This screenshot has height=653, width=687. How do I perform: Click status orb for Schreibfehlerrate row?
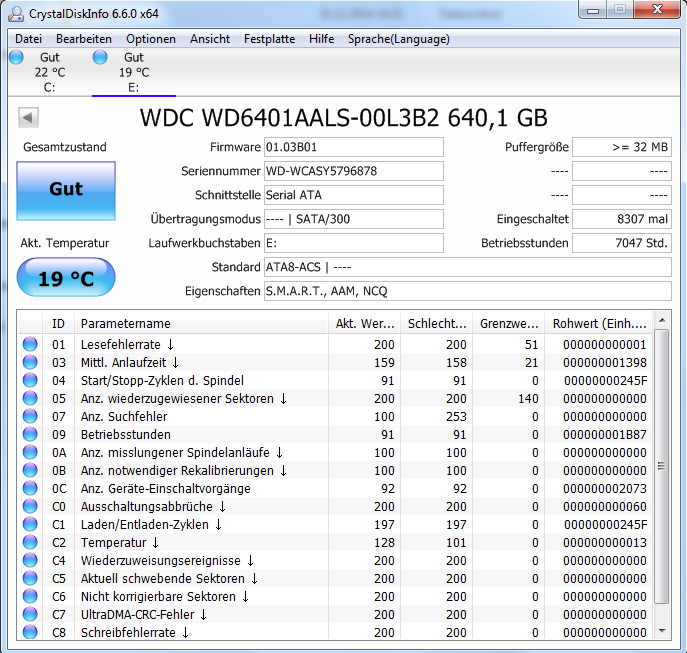[x=30, y=632]
